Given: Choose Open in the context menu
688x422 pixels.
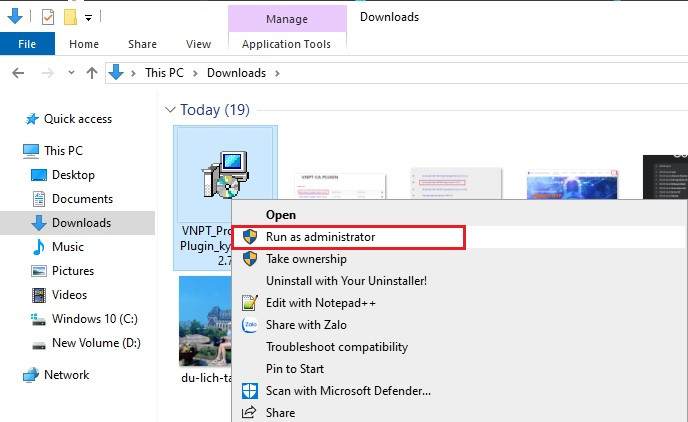Looking at the screenshot, I should [281, 215].
